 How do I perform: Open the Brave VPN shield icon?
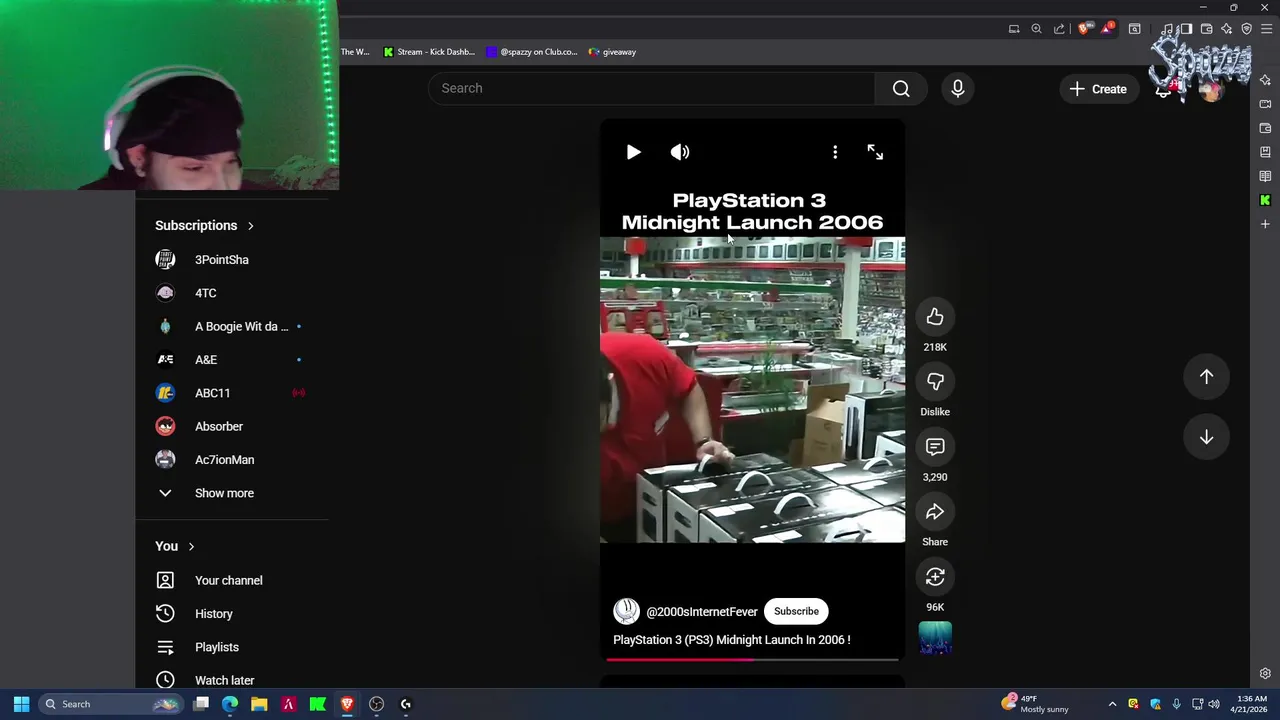tap(1246, 29)
